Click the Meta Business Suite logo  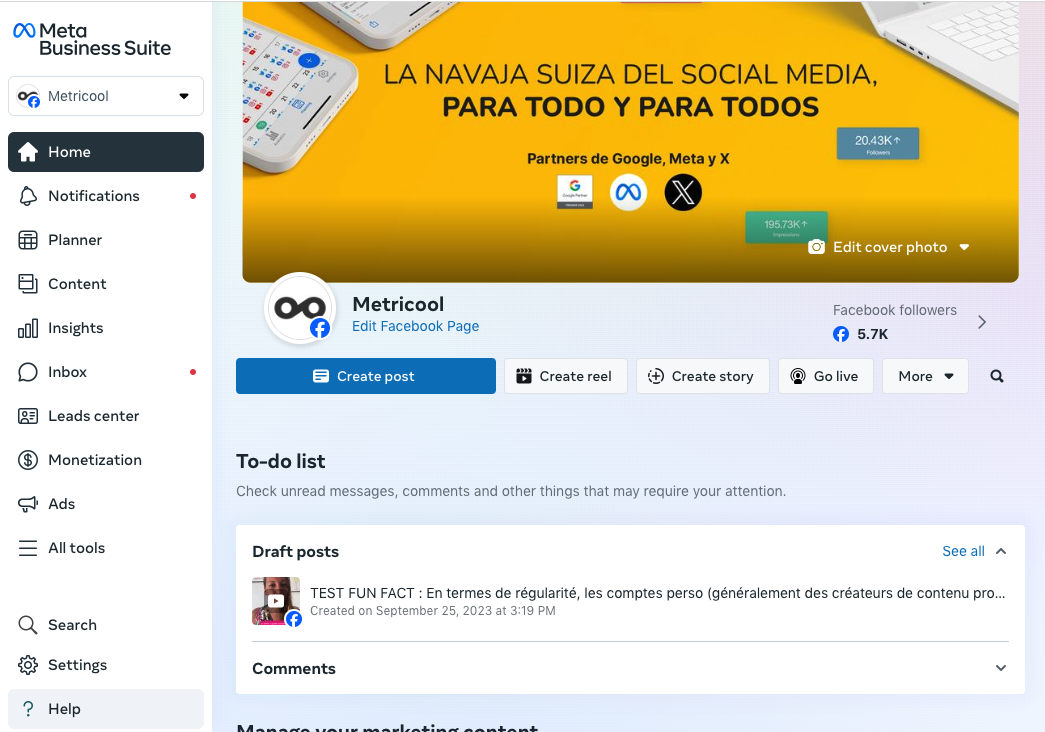click(x=92, y=39)
